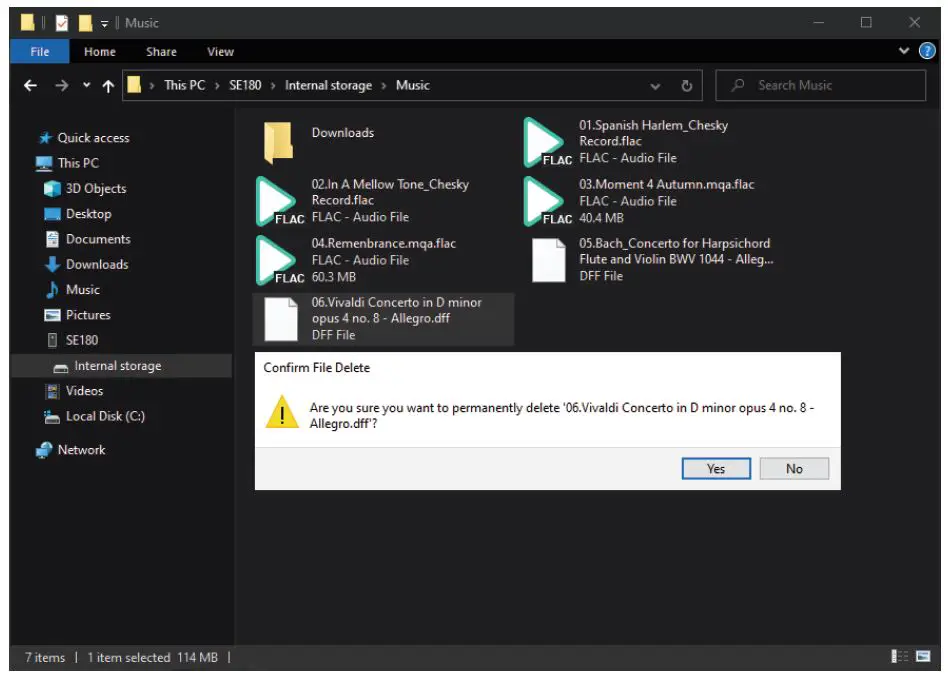Screen dimensions: 948x673
Task: Open the File ribbon tab
Action: pyautogui.click(x=40, y=52)
